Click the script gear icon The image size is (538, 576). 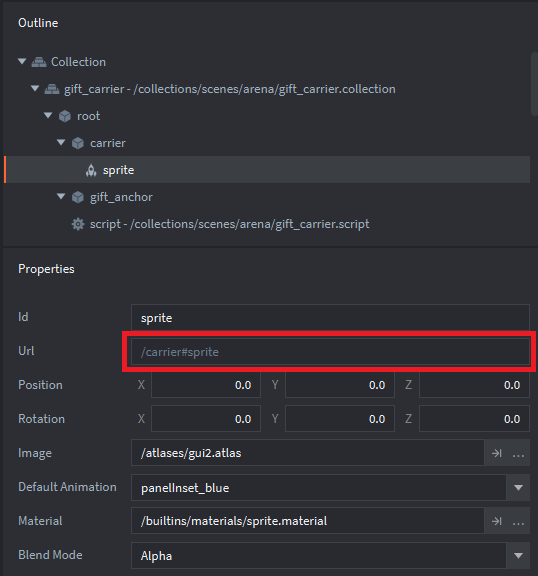[x=78, y=224]
